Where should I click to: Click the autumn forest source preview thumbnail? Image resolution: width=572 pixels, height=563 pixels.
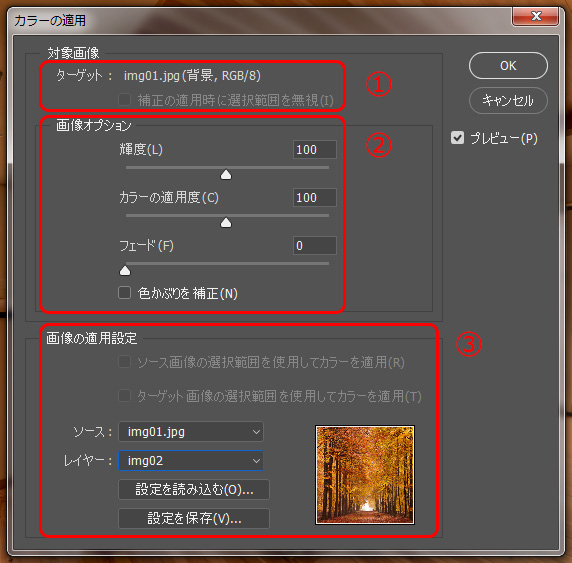click(x=365, y=475)
